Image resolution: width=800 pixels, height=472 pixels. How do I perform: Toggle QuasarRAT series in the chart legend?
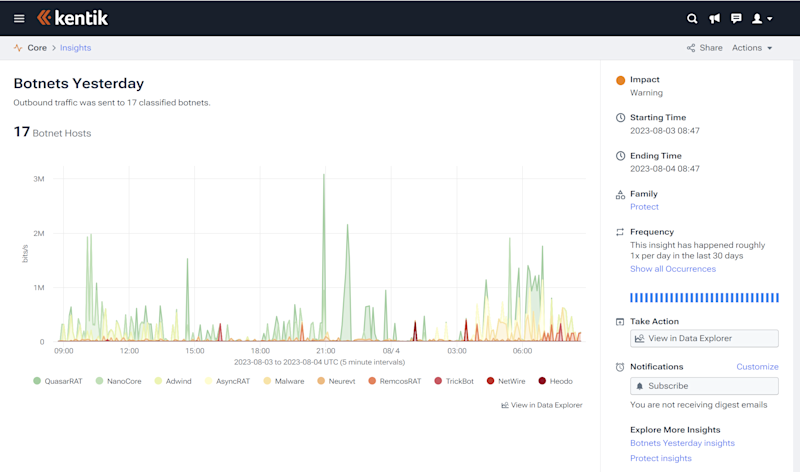point(58,381)
